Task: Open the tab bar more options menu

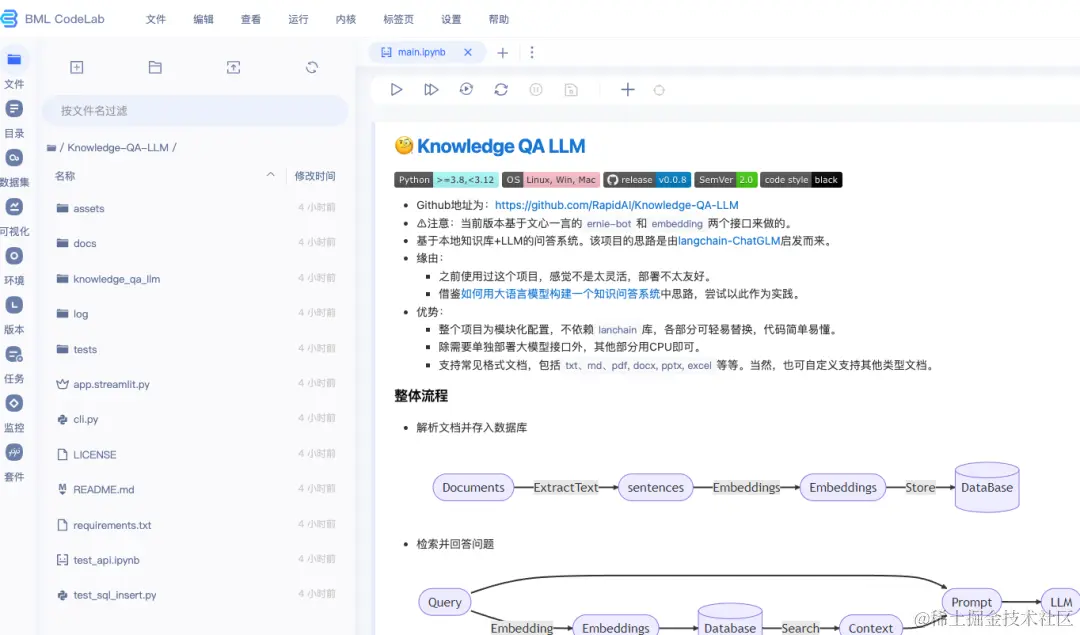Action: tap(532, 52)
